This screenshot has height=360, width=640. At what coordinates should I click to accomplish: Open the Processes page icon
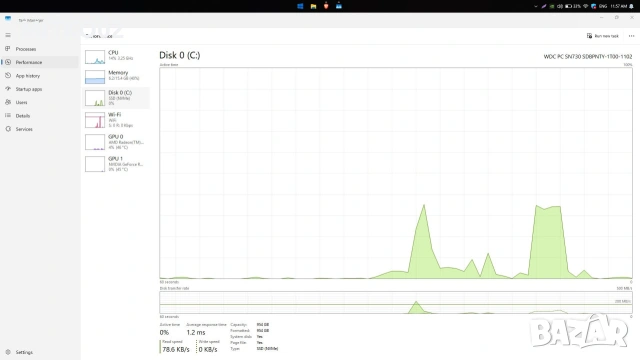[8, 49]
